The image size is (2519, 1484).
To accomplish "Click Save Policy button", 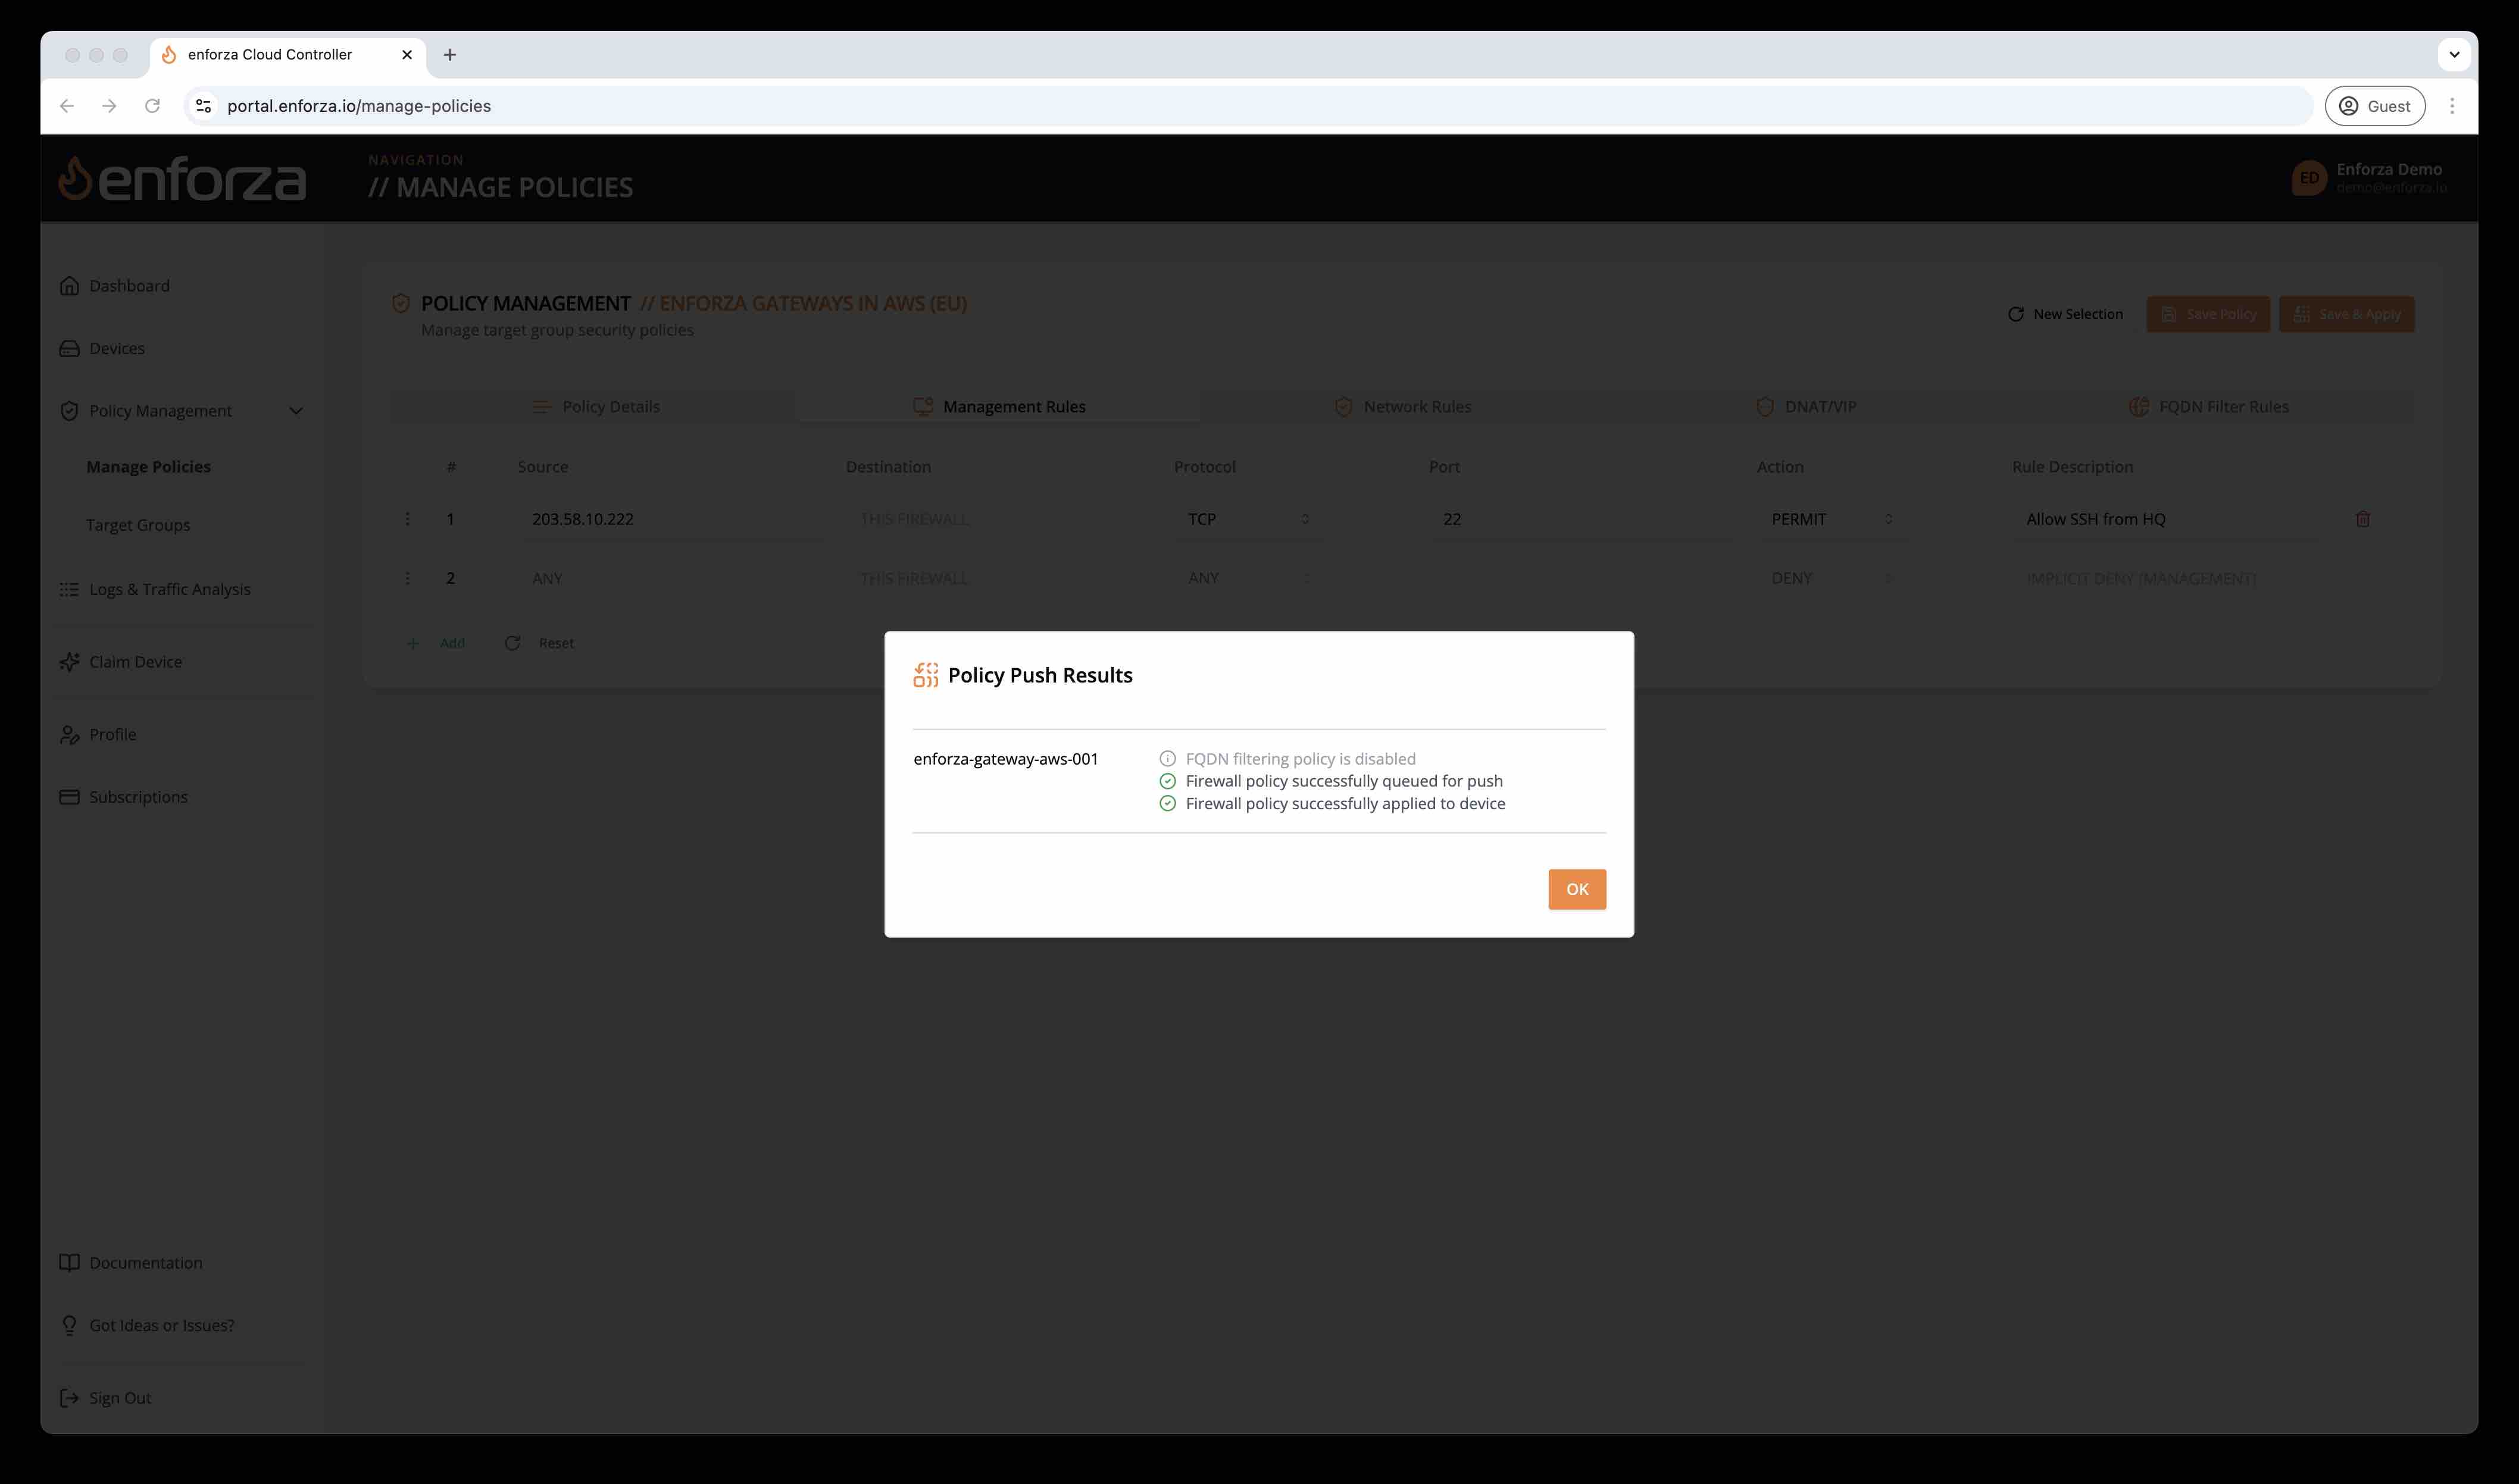I will tap(2208, 314).
